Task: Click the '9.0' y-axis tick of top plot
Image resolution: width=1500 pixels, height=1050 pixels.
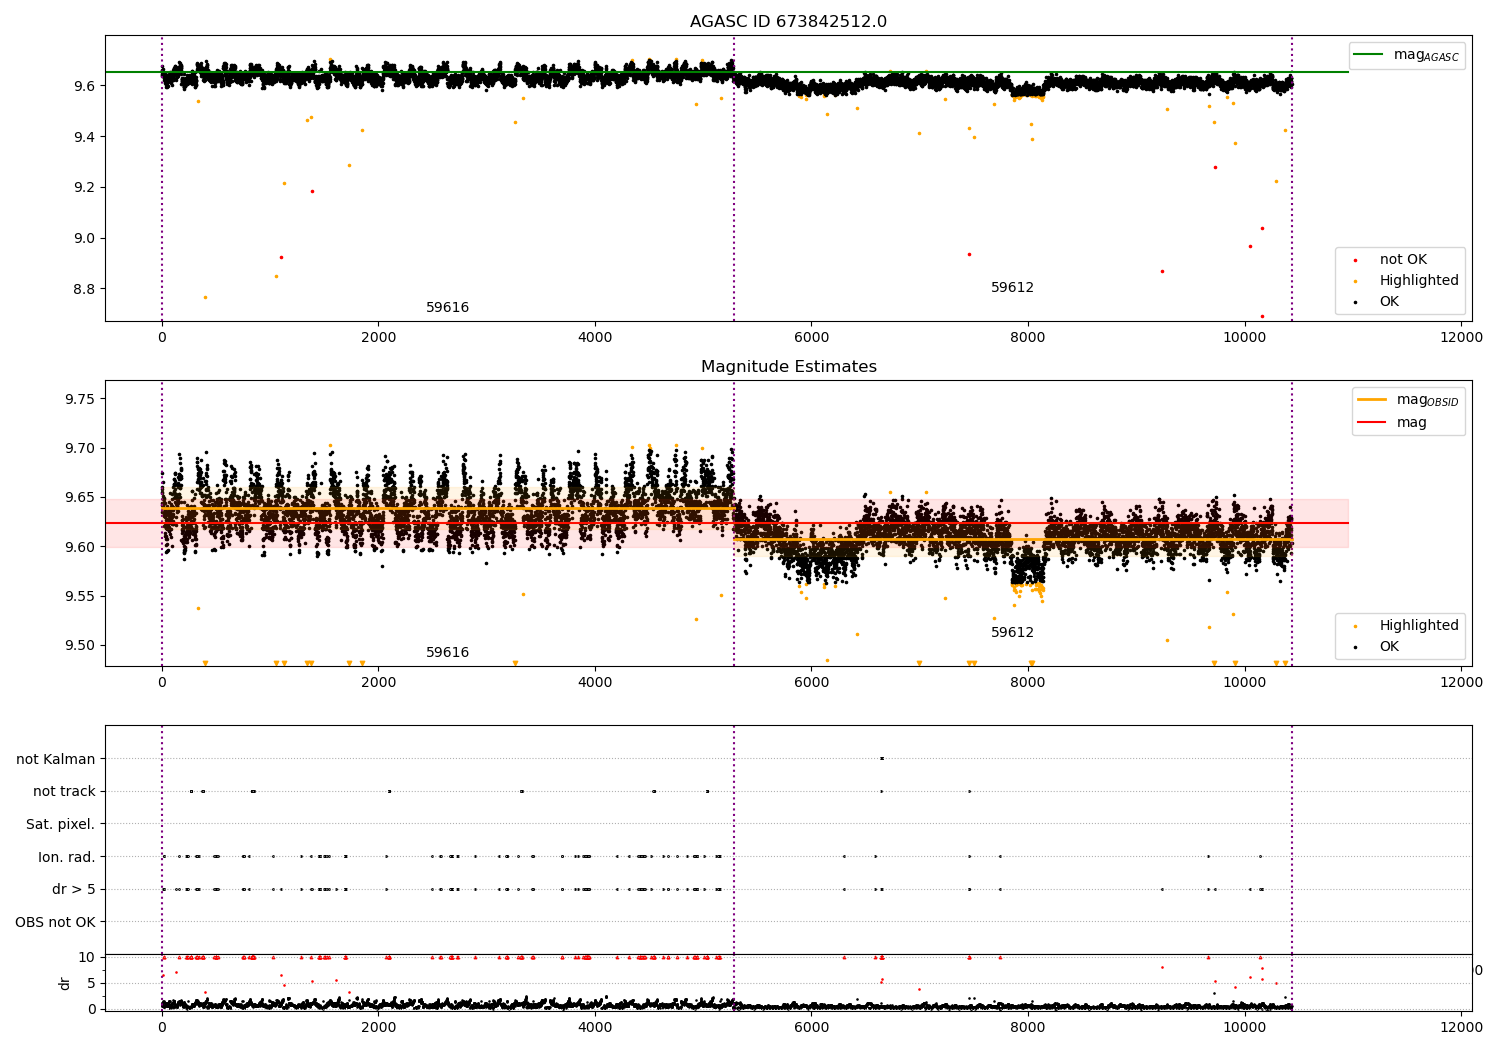Action: pos(85,238)
